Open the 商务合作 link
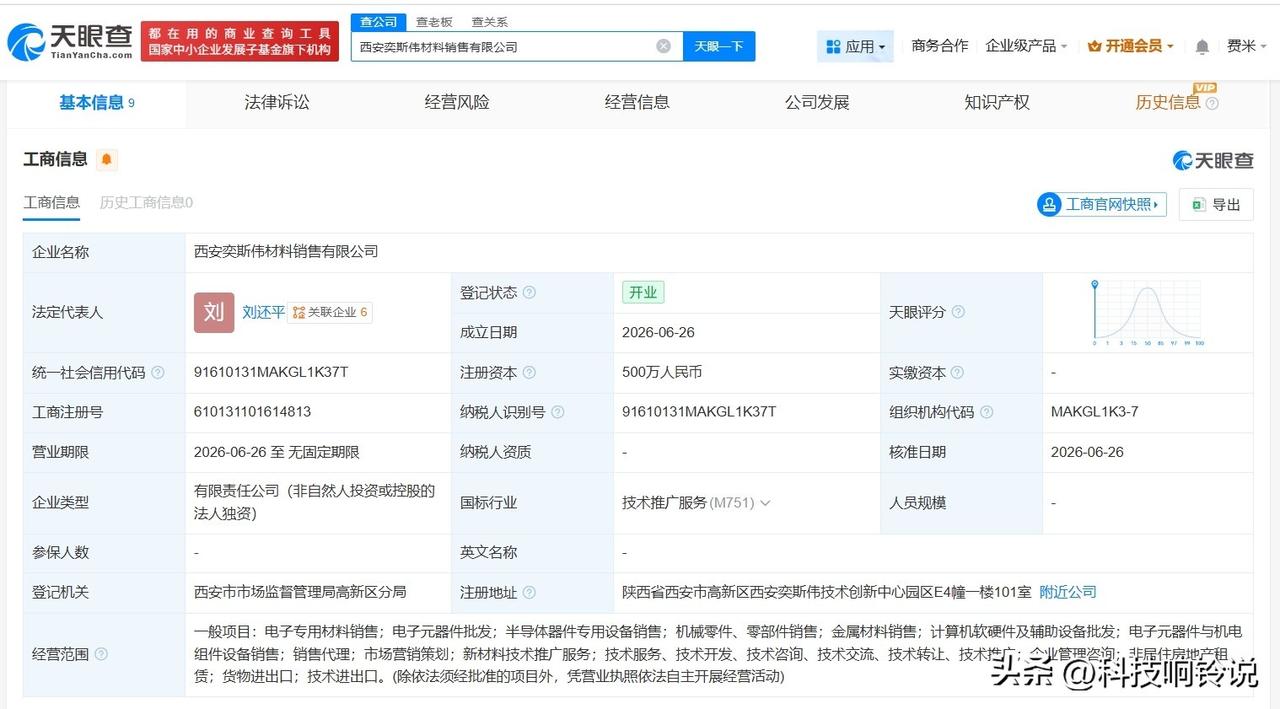This screenshot has width=1280, height=709. [940, 46]
